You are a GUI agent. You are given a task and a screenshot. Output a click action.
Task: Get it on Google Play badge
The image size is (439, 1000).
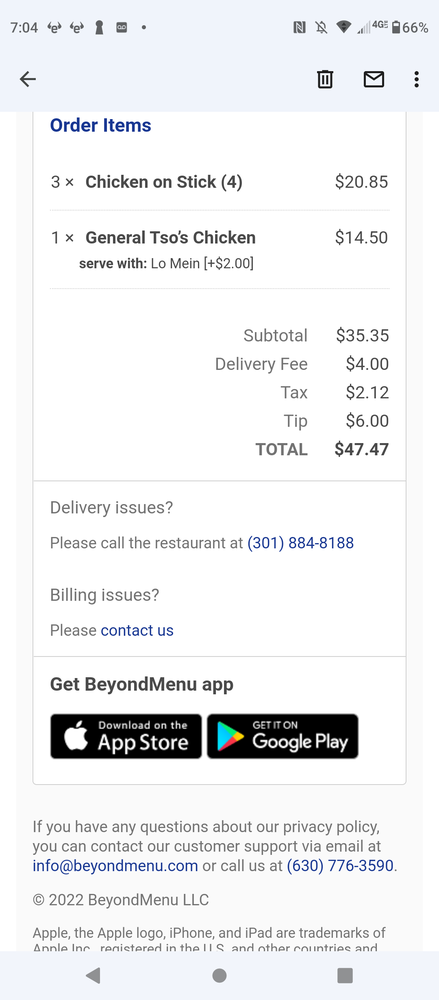(x=283, y=736)
